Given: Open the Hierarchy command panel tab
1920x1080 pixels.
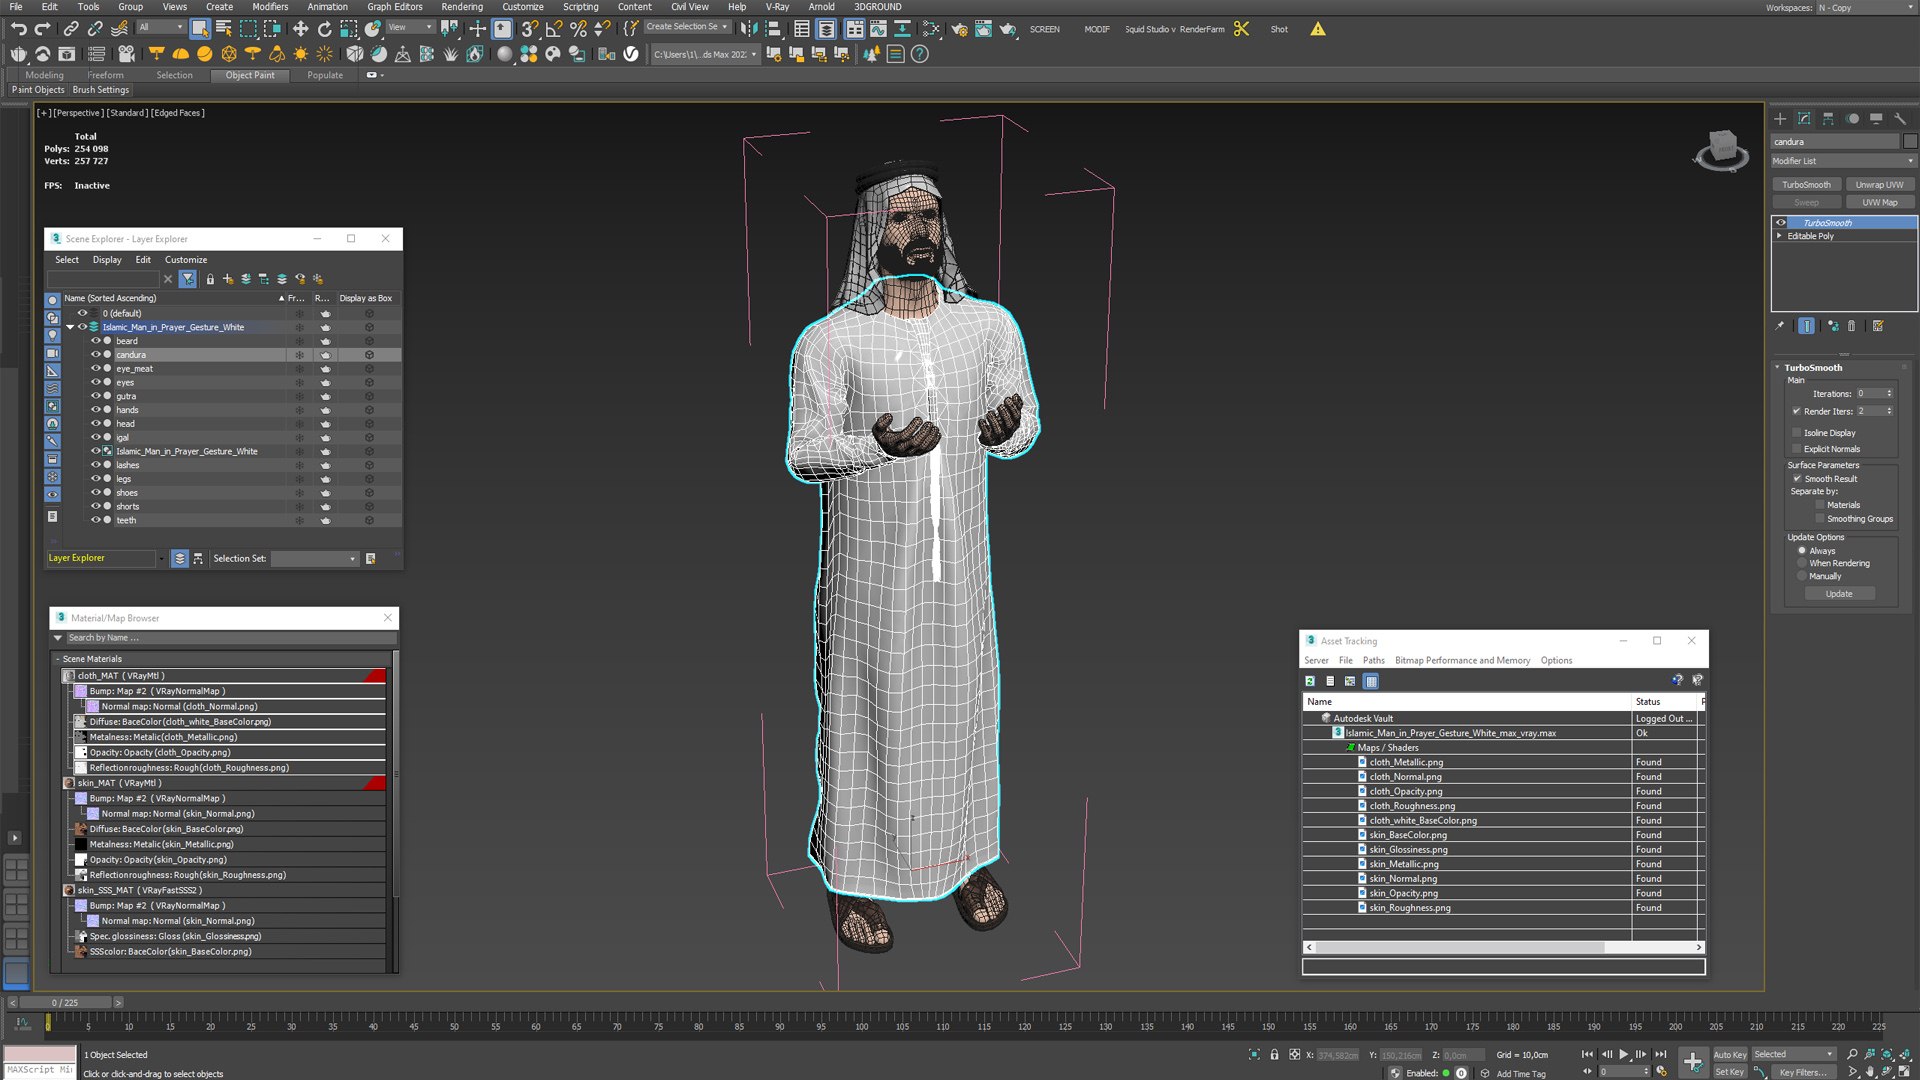Looking at the screenshot, I should (1828, 118).
